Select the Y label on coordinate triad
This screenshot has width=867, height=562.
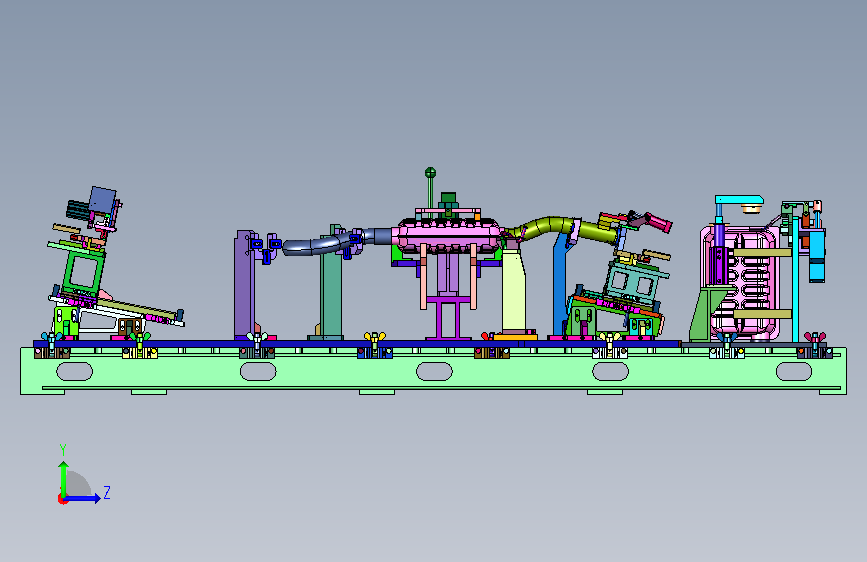coord(63,449)
